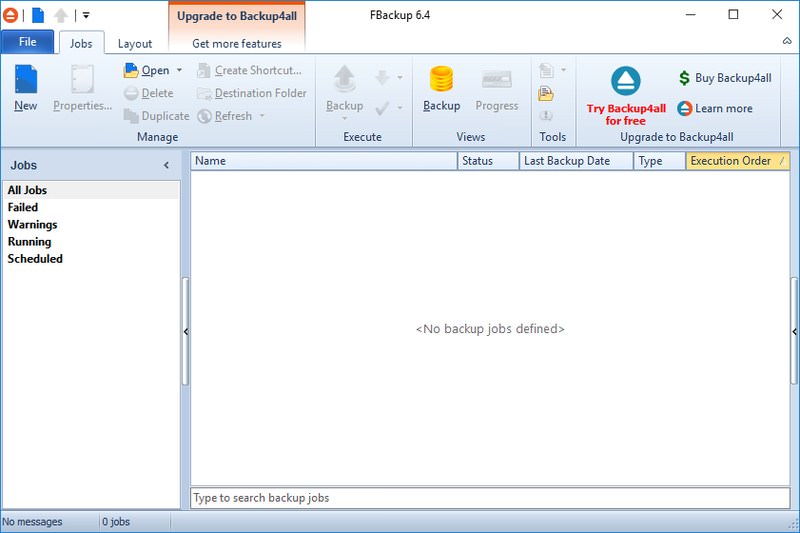This screenshot has width=800, height=533.
Task: Select the Layout ribbon tab
Action: [x=135, y=43]
